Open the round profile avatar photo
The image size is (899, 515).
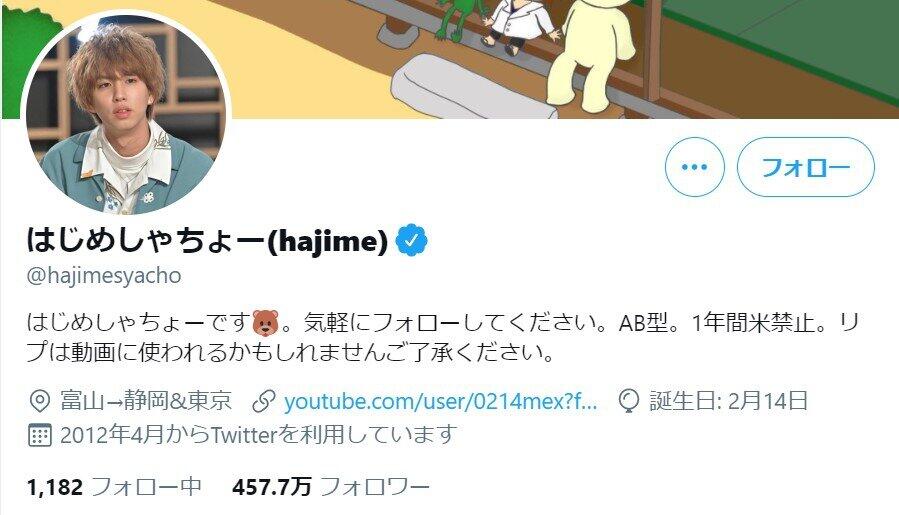click(126, 113)
